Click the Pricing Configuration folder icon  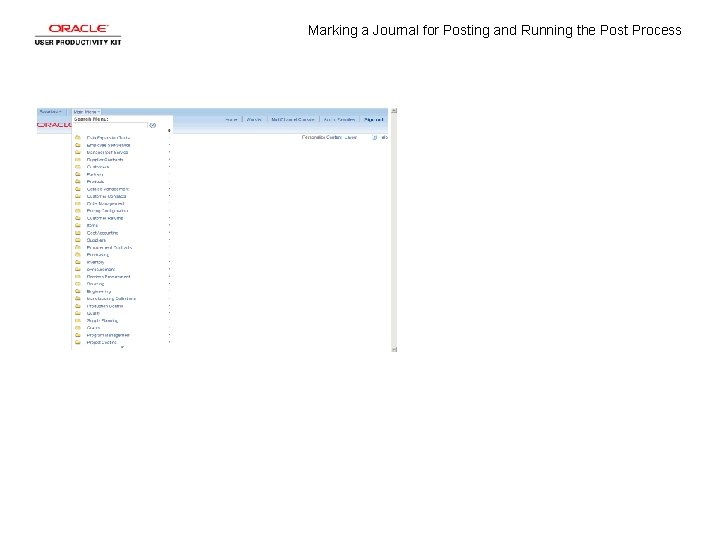(x=78, y=211)
